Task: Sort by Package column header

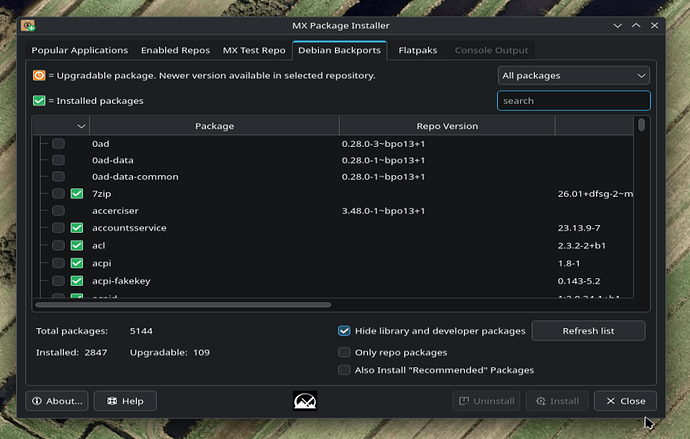Action: click(214, 126)
